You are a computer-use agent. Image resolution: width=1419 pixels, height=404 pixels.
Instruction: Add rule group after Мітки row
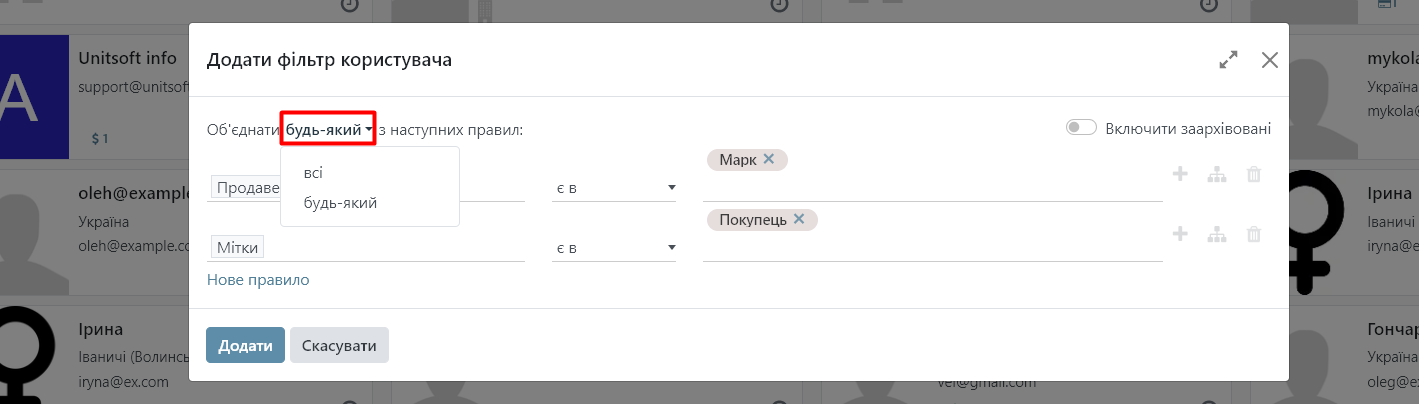(x=1217, y=235)
